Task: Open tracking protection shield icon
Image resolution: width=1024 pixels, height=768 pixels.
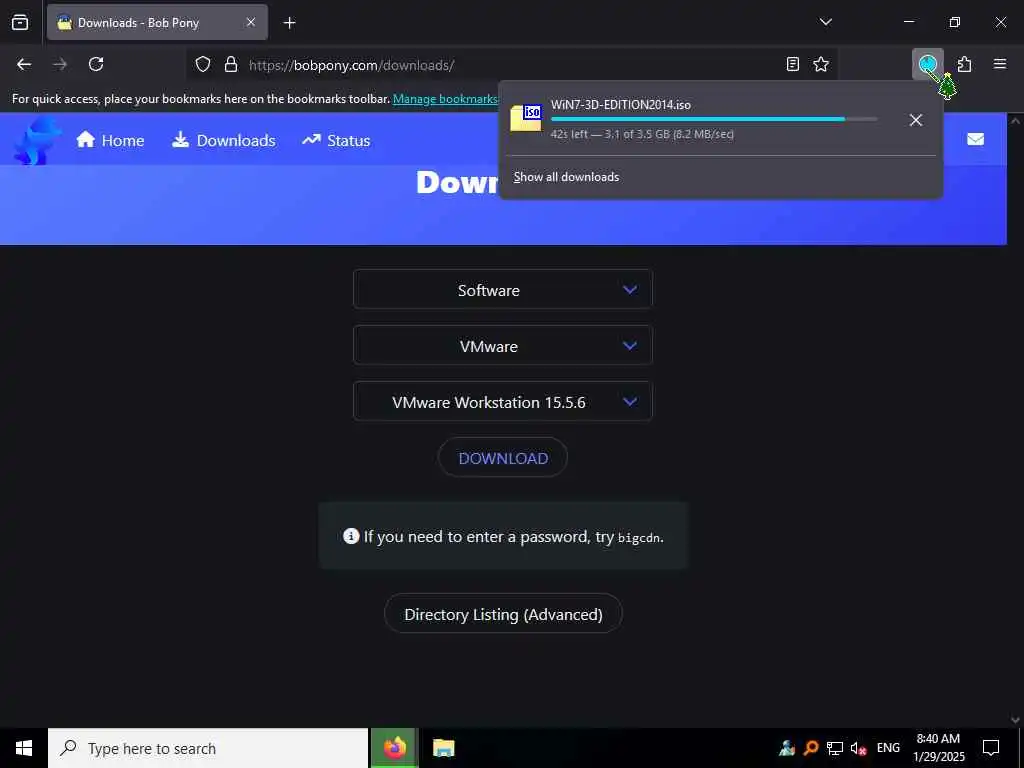Action: (x=203, y=65)
